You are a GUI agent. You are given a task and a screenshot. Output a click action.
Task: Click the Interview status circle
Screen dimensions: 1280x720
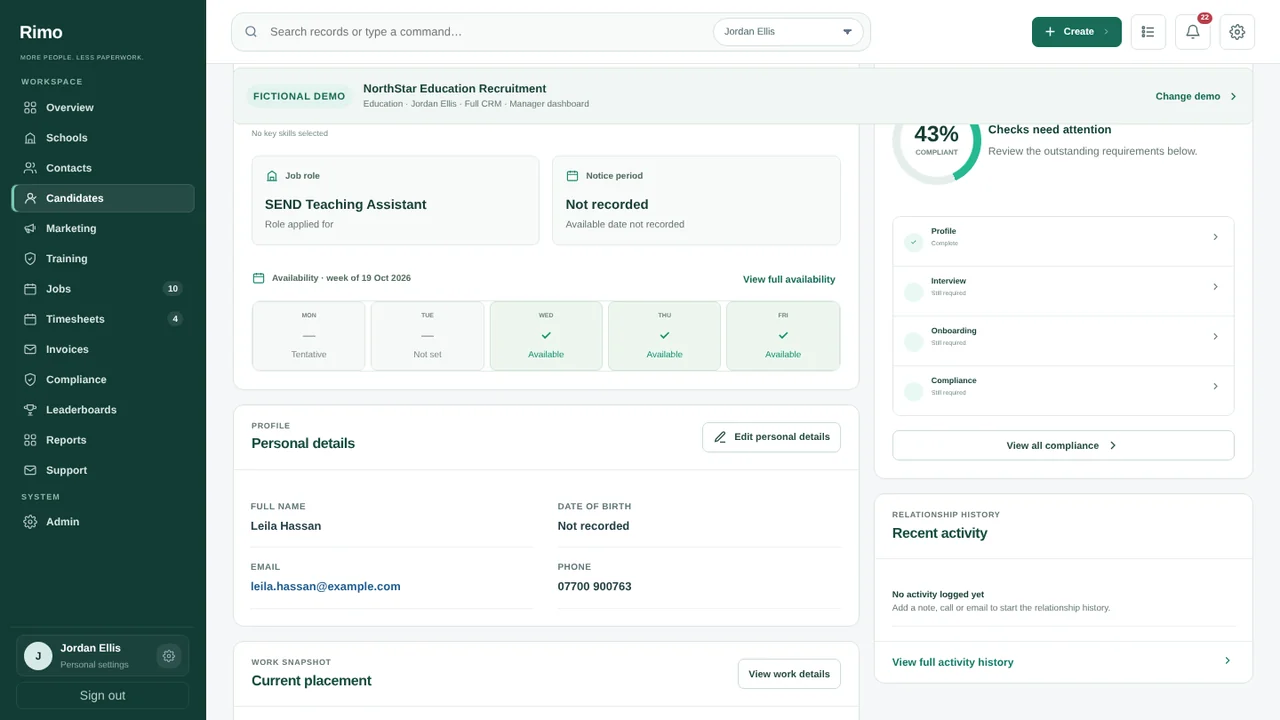[x=913, y=292]
